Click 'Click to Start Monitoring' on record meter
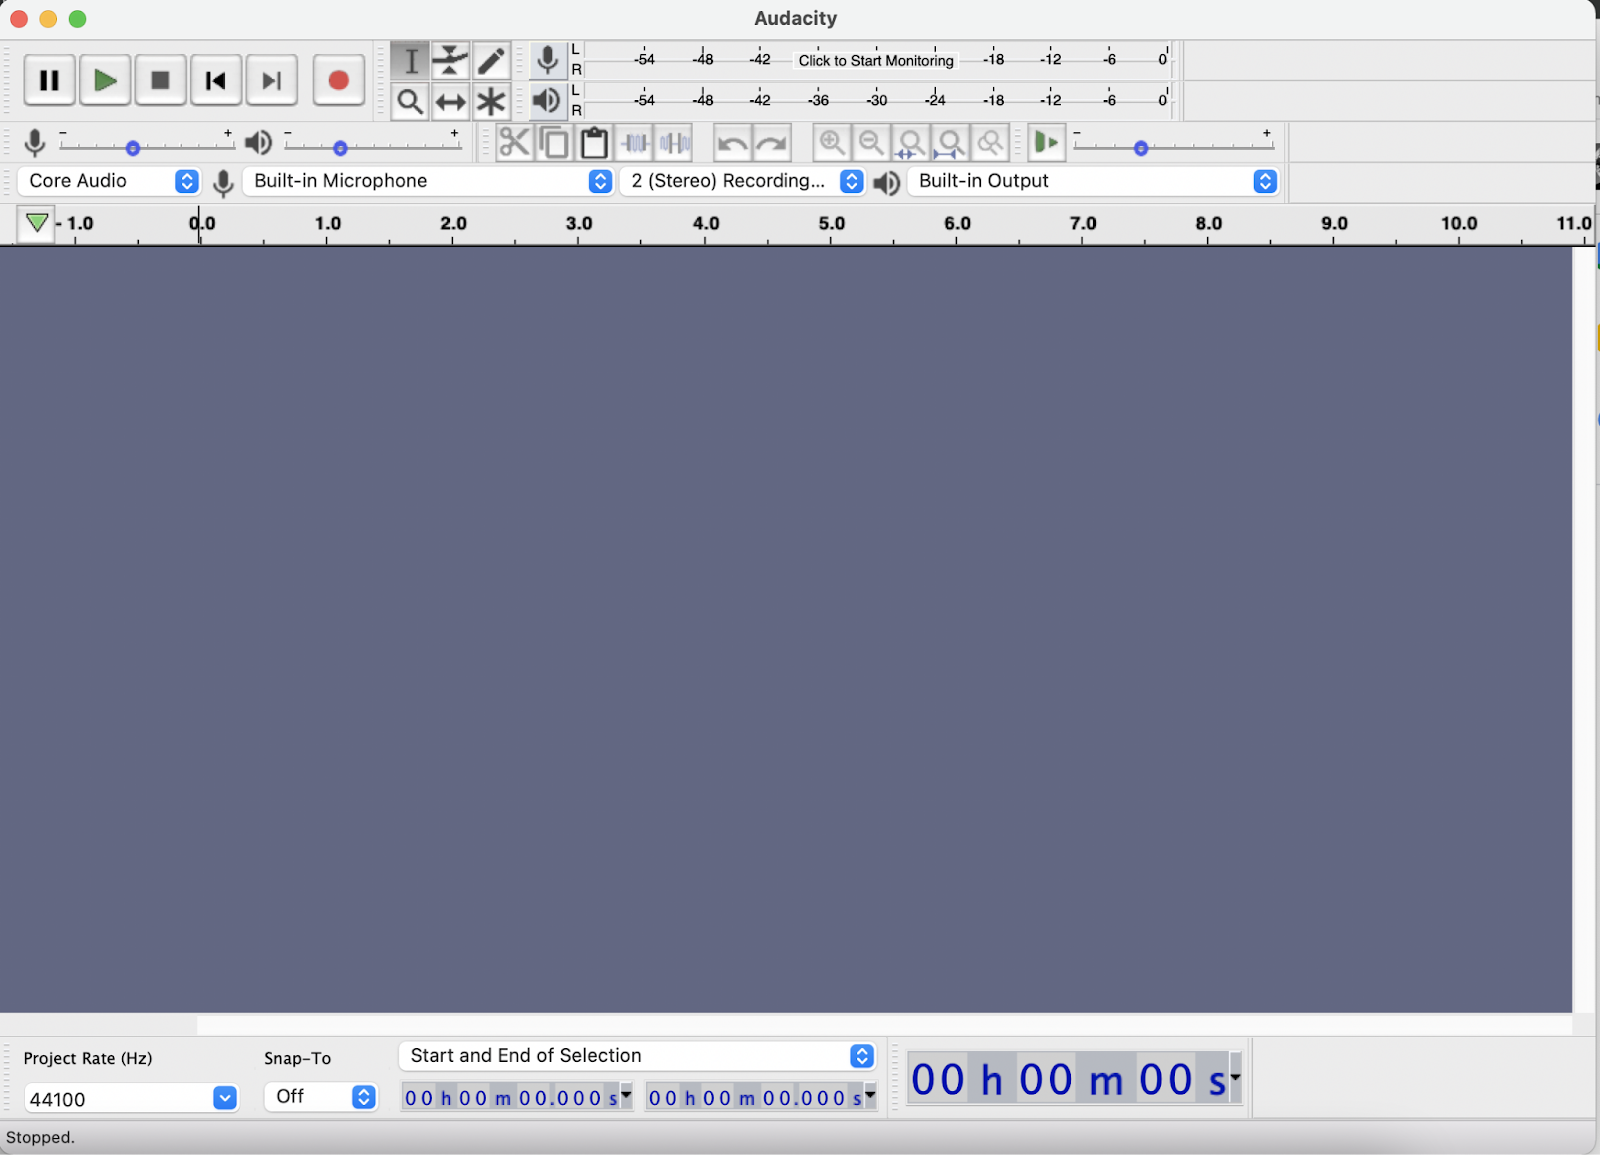 click(x=876, y=61)
